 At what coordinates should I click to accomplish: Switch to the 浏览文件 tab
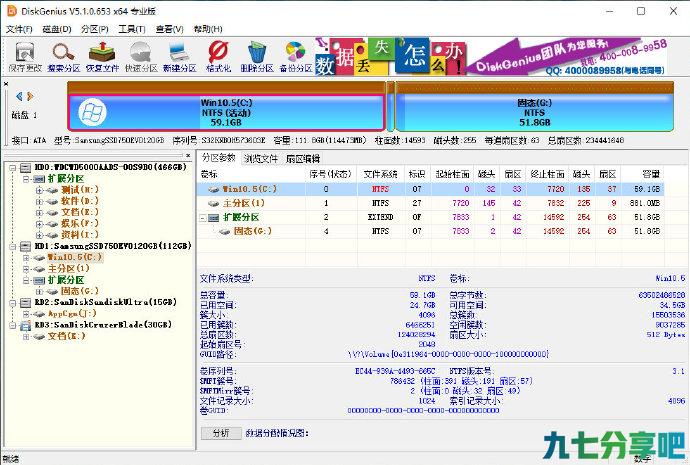pos(261,159)
